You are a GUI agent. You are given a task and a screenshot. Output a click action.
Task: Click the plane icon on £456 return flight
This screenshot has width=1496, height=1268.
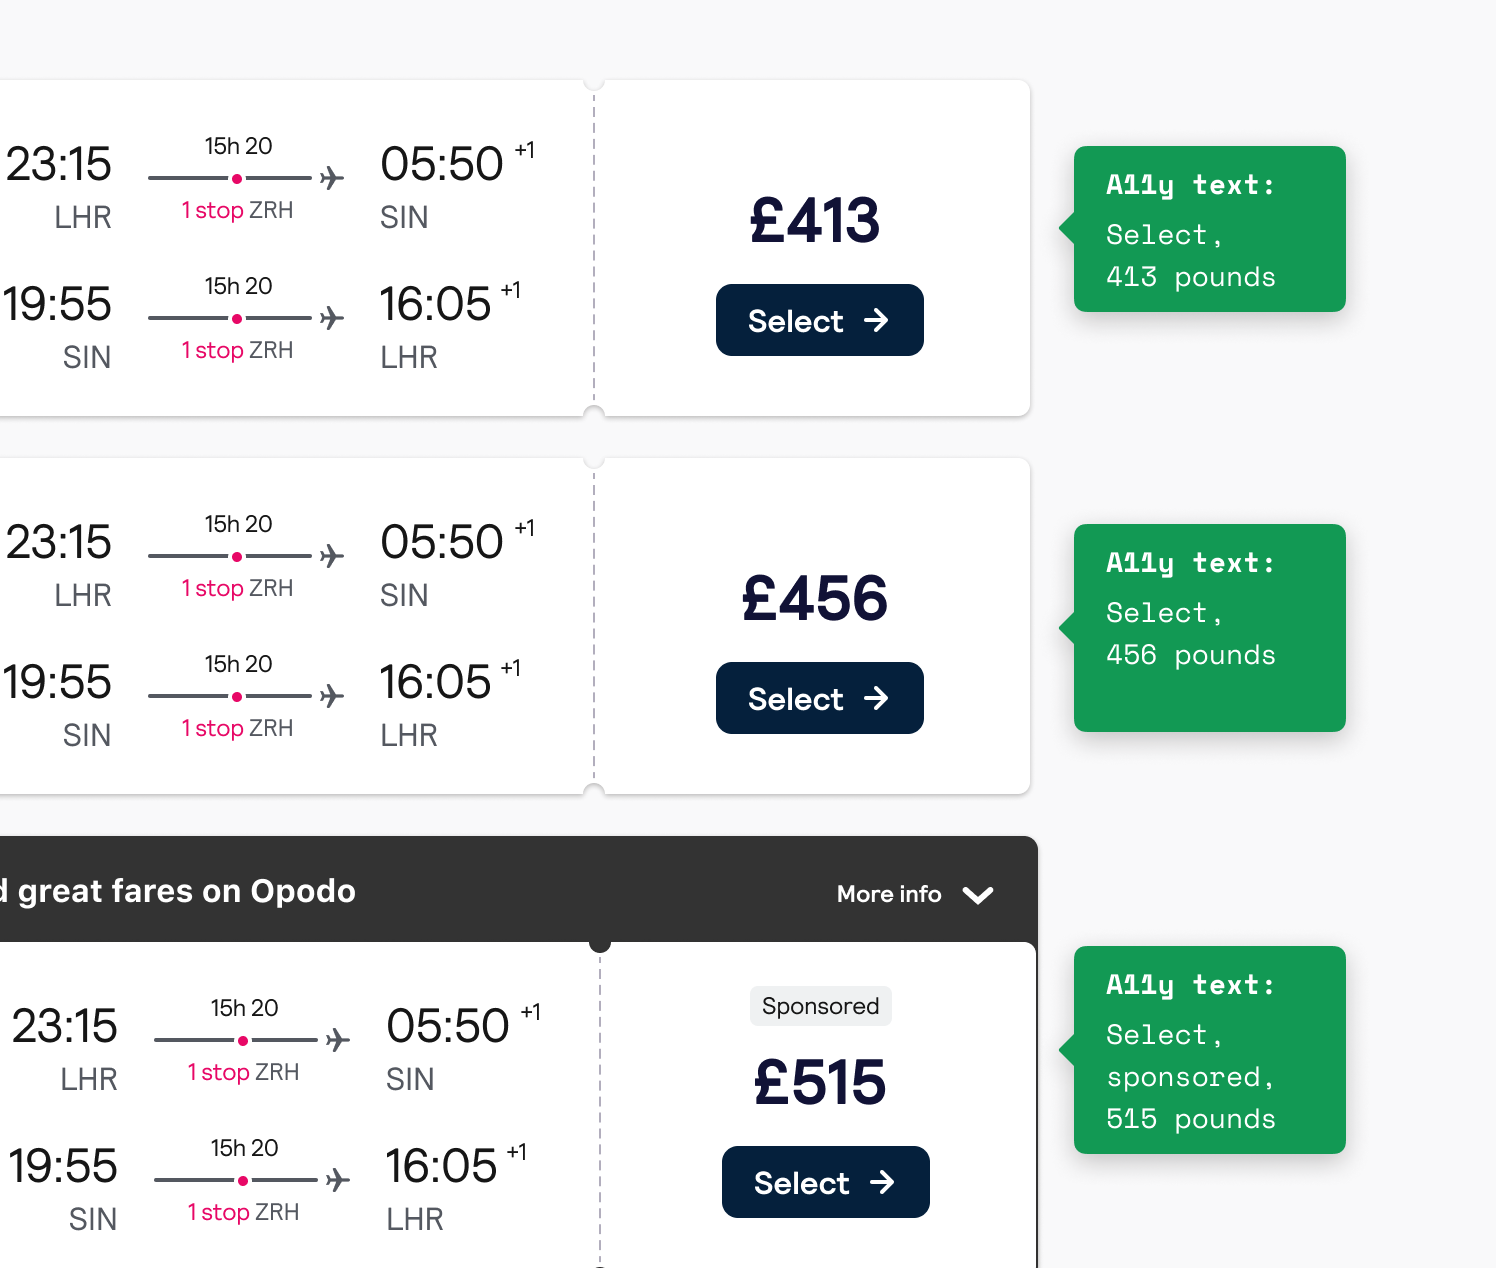point(332,696)
